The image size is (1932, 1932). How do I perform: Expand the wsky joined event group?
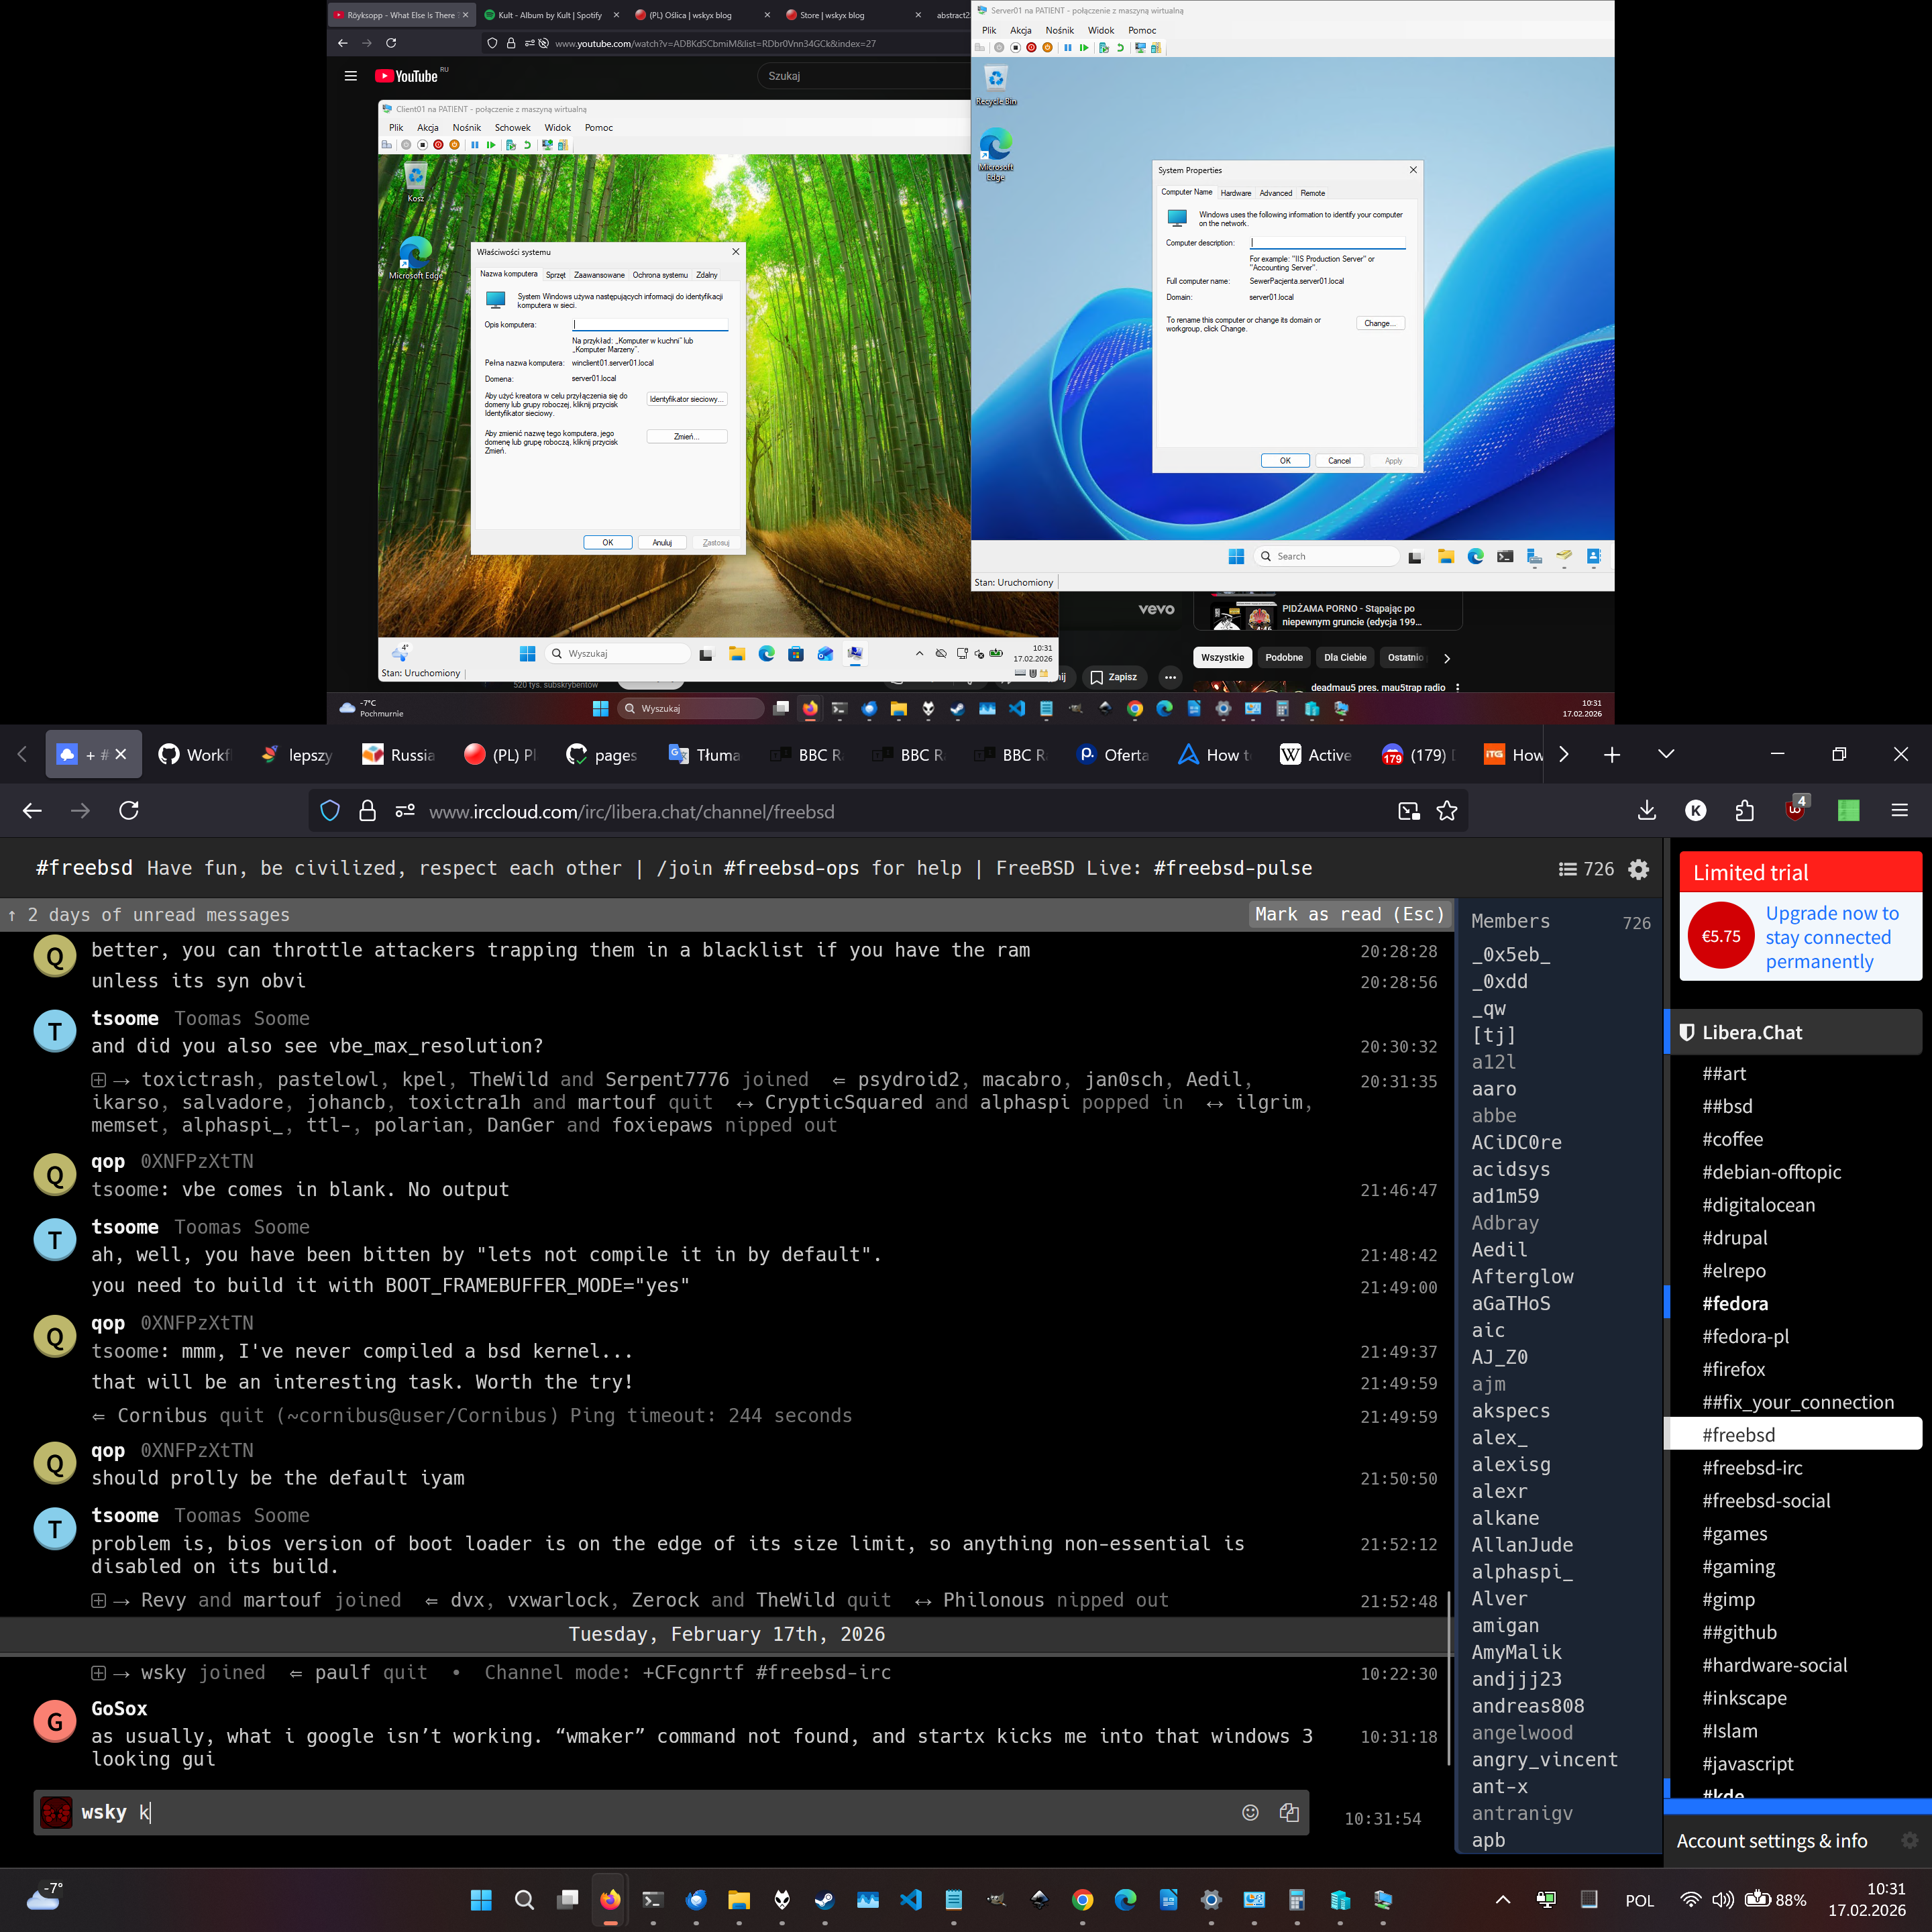tap(98, 1673)
